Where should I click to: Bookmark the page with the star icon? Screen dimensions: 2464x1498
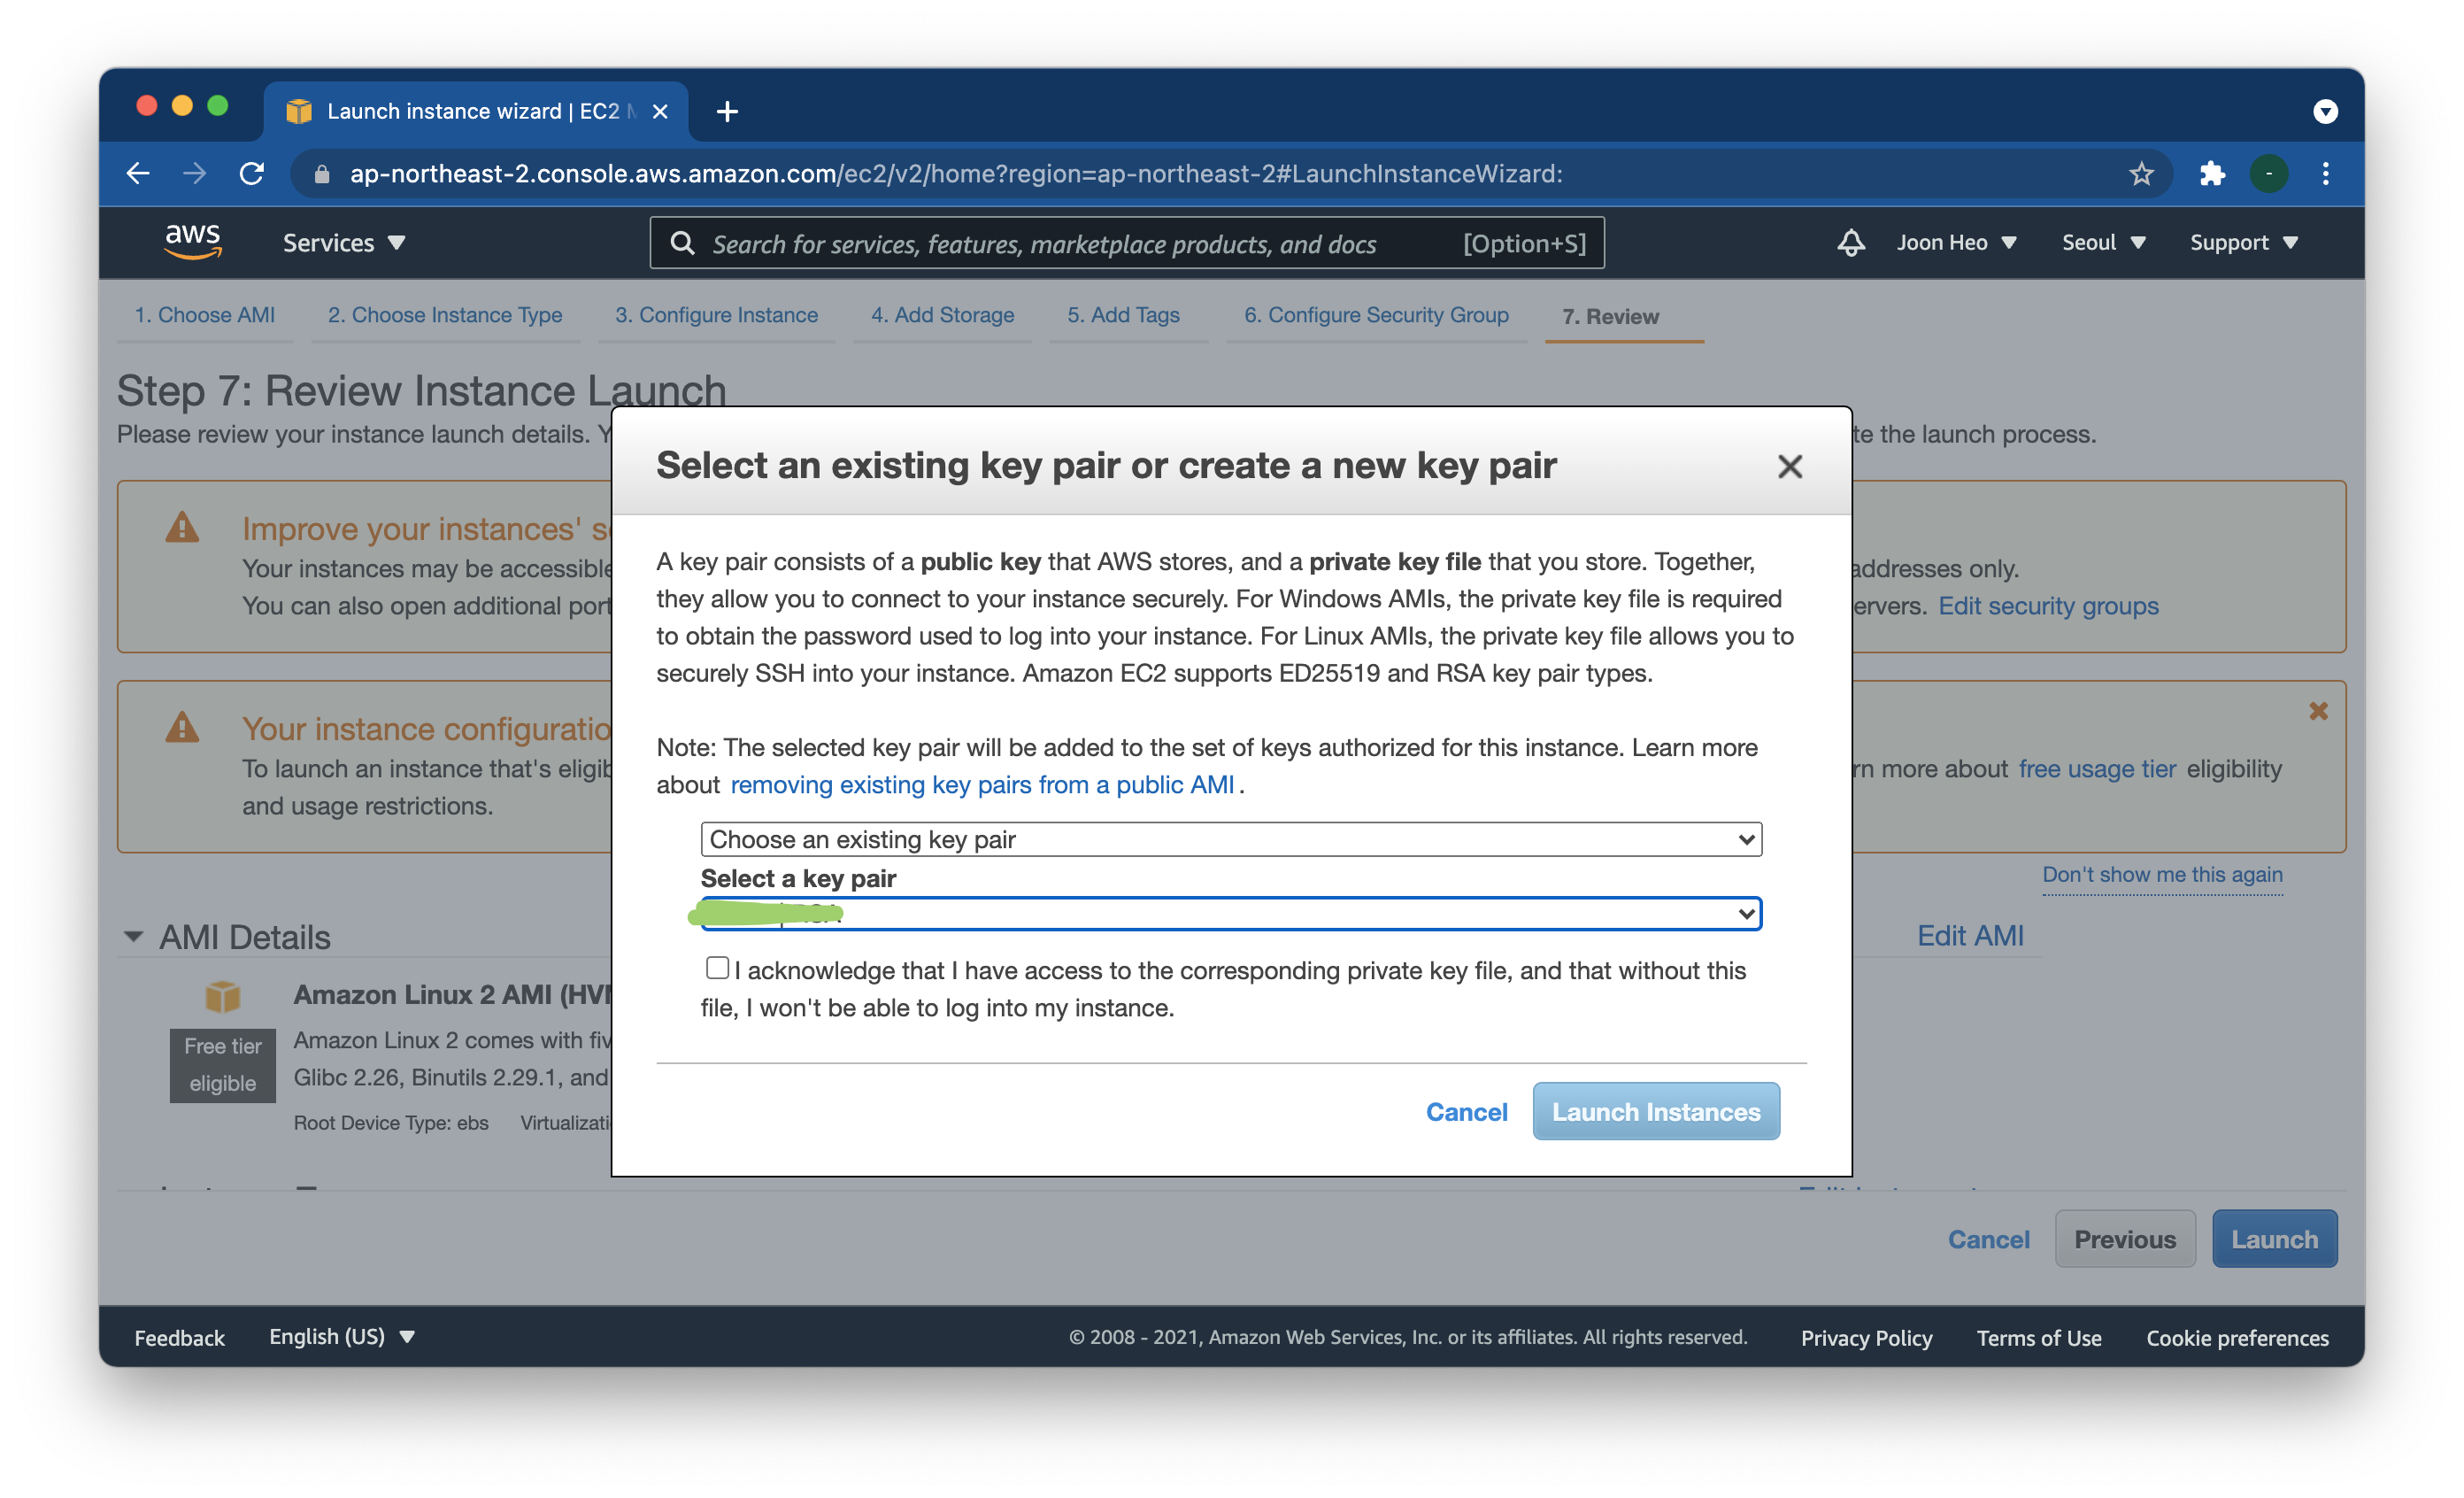tap(2141, 174)
